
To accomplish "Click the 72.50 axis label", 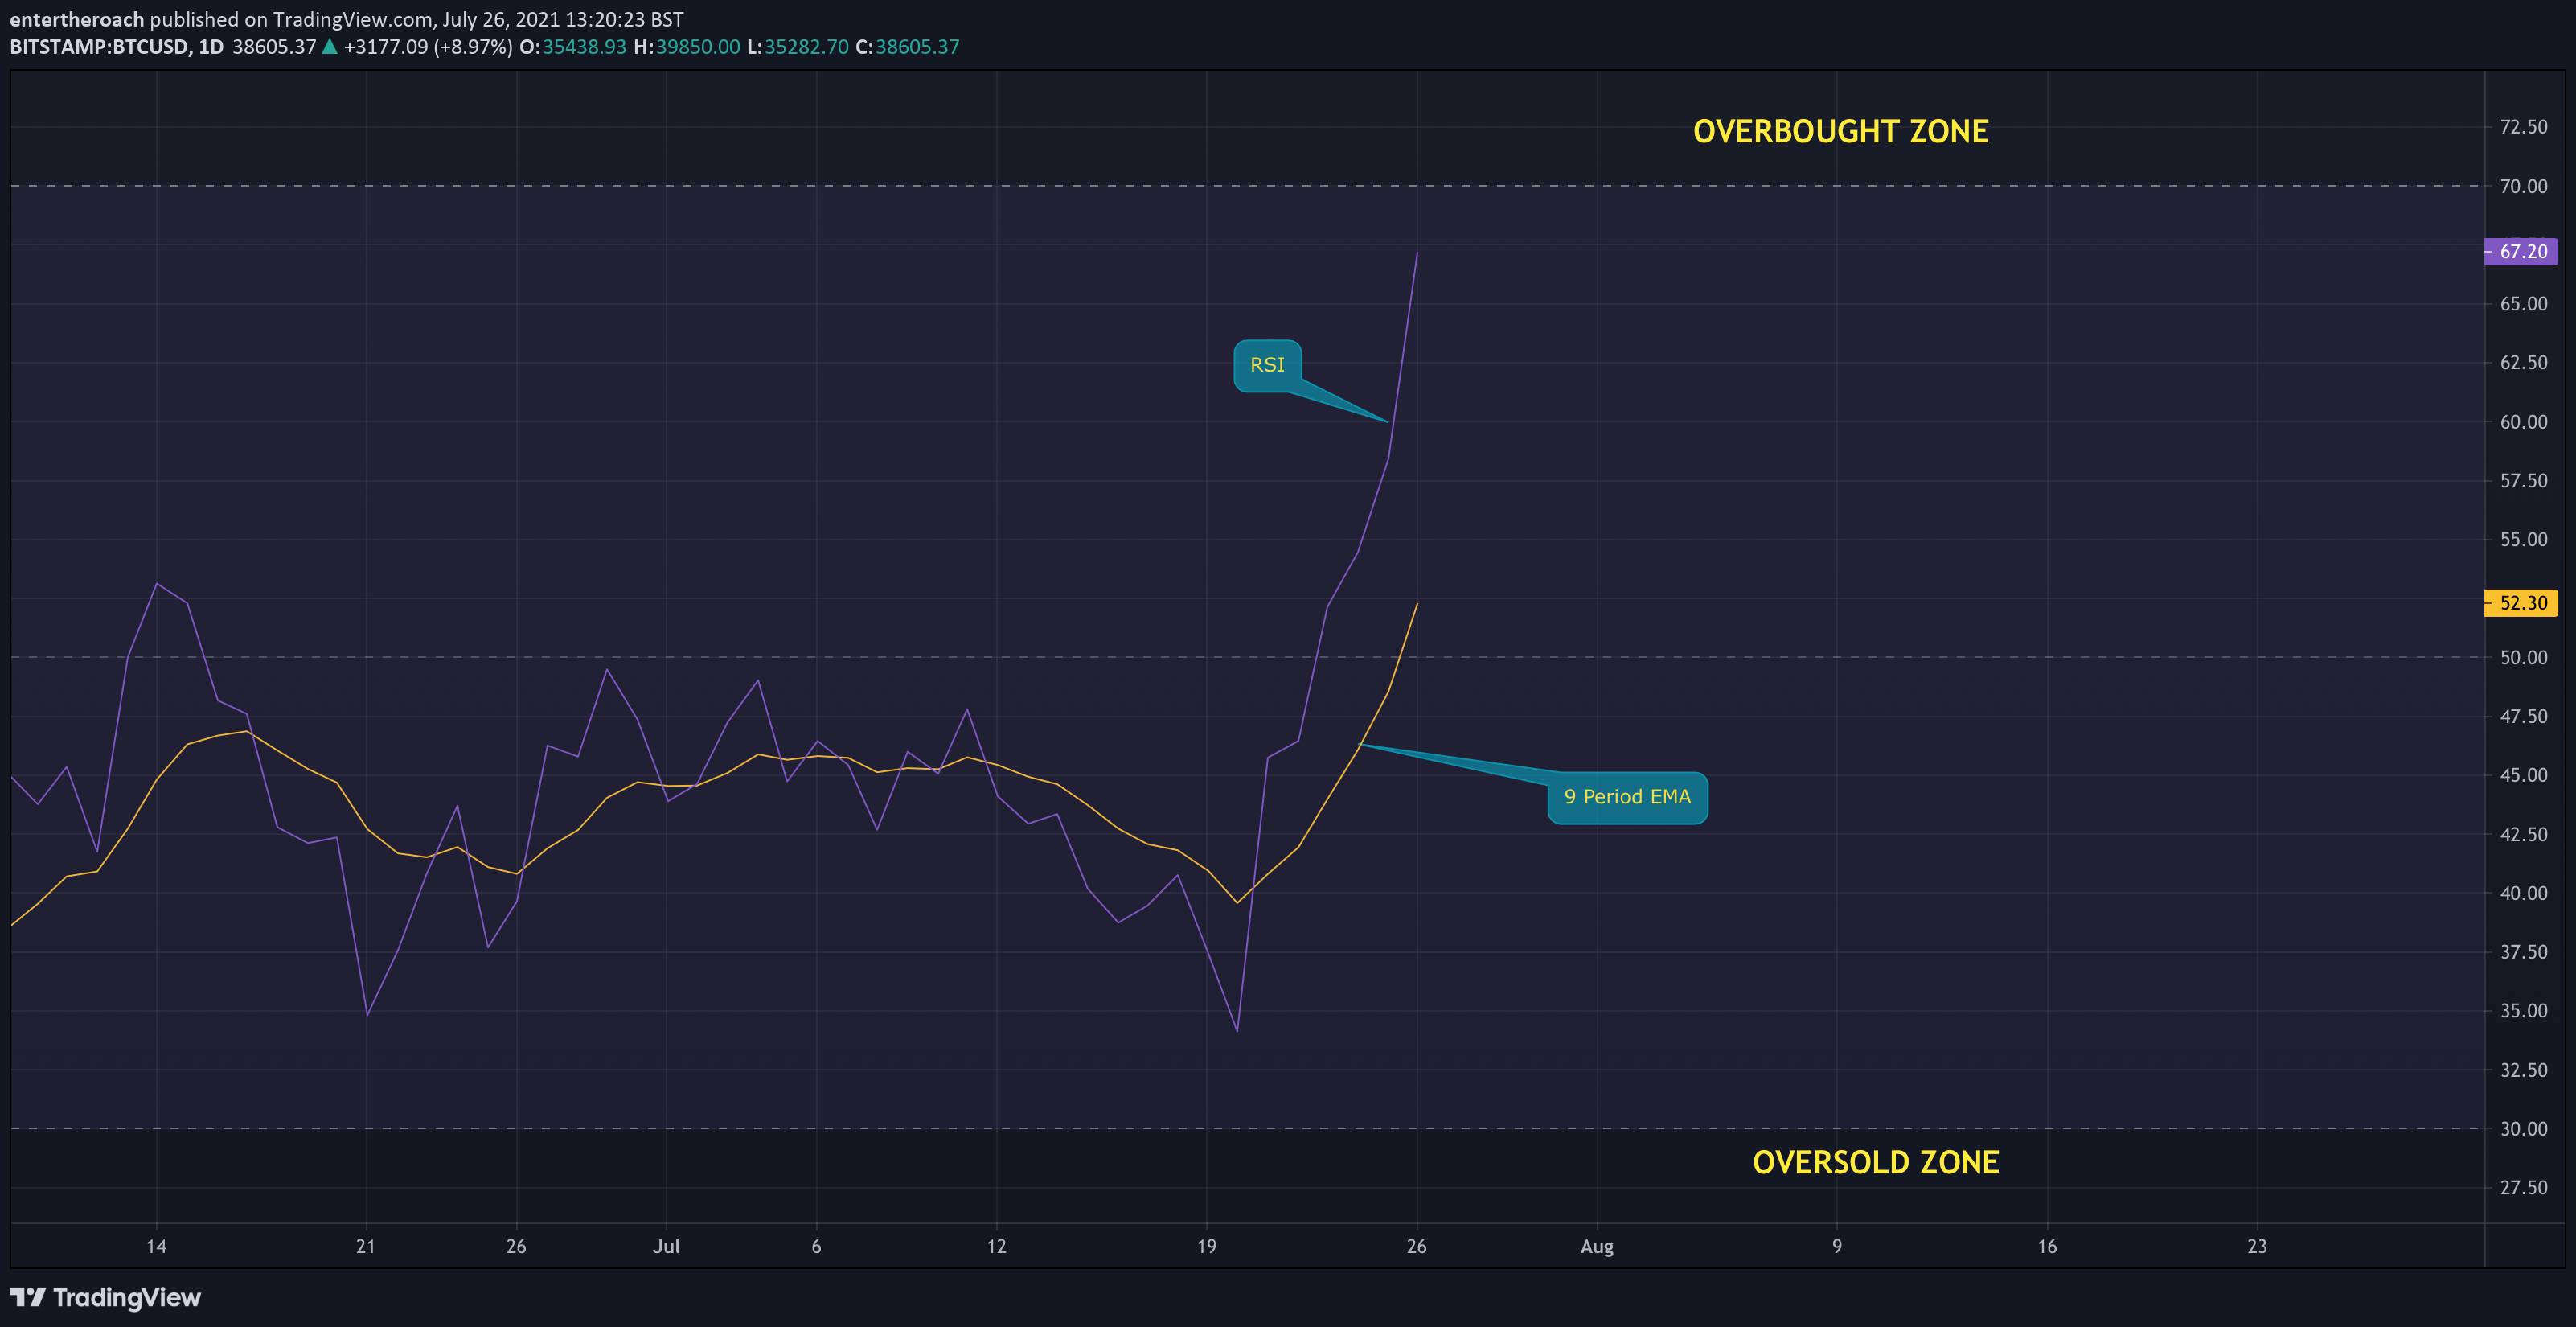I will 2523,127.
